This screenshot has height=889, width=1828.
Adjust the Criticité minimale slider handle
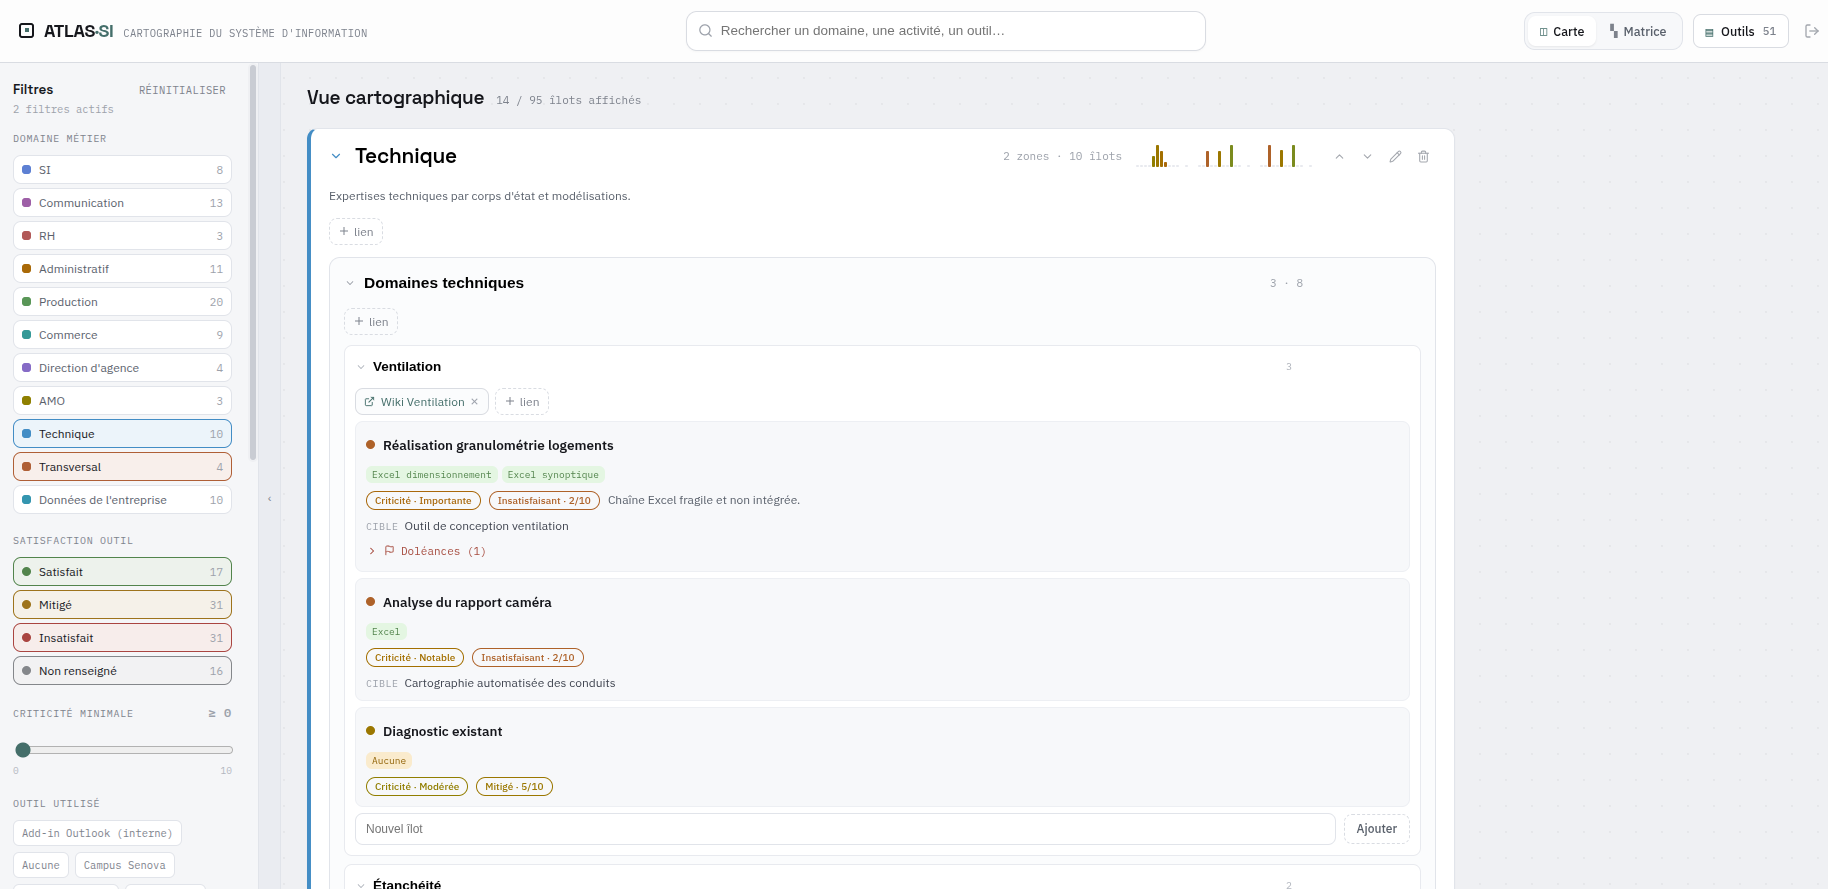coord(23,750)
